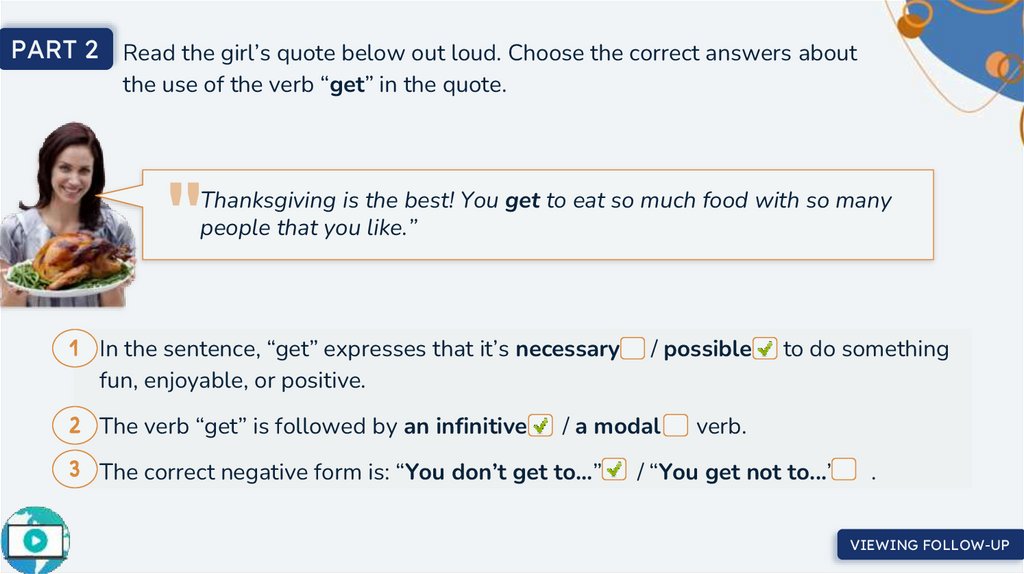
Task: Click the video player icon
Action: pyautogui.click(x=36, y=540)
